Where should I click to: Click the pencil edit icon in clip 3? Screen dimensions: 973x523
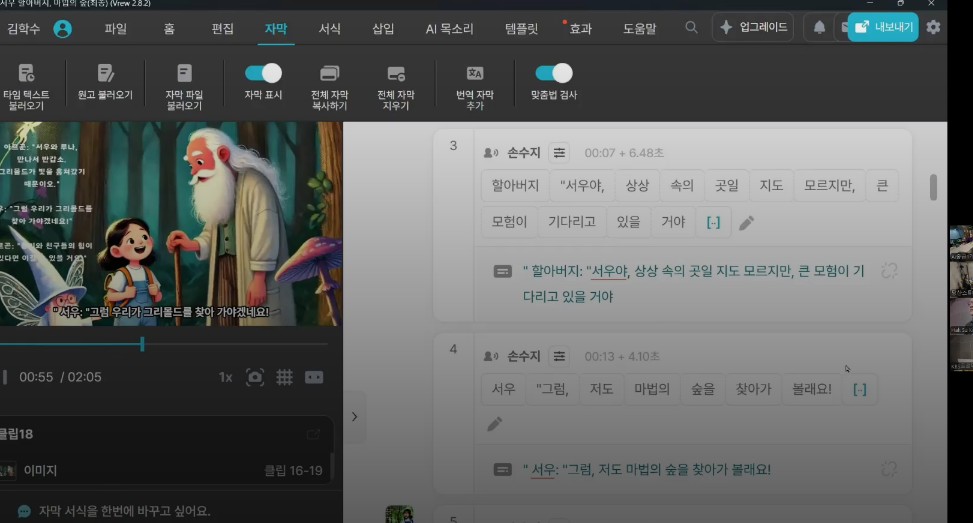pyautogui.click(x=746, y=223)
